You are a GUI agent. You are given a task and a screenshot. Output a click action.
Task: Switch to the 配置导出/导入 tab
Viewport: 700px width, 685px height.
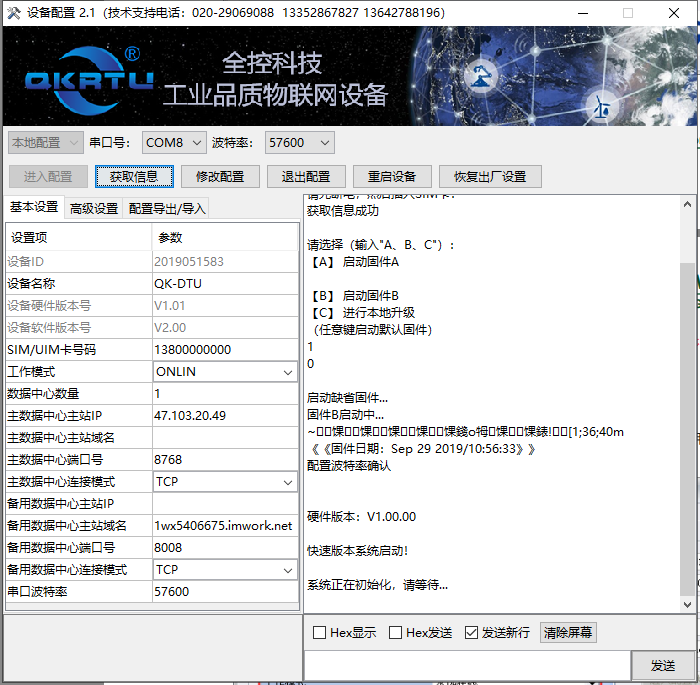pyautogui.click(x=167, y=209)
